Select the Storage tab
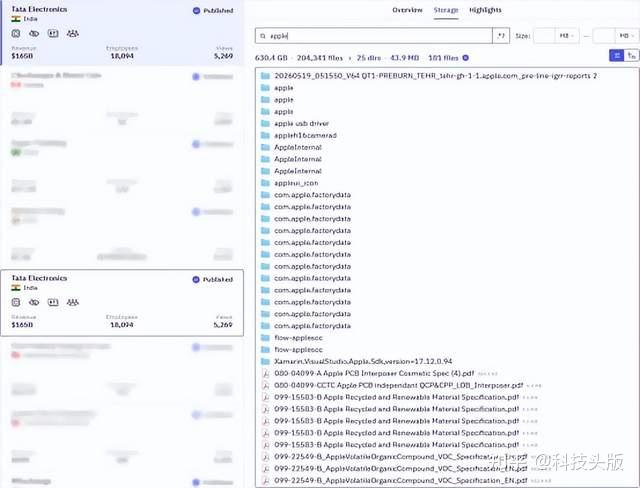640x488 pixels. [x=446, y=10]
